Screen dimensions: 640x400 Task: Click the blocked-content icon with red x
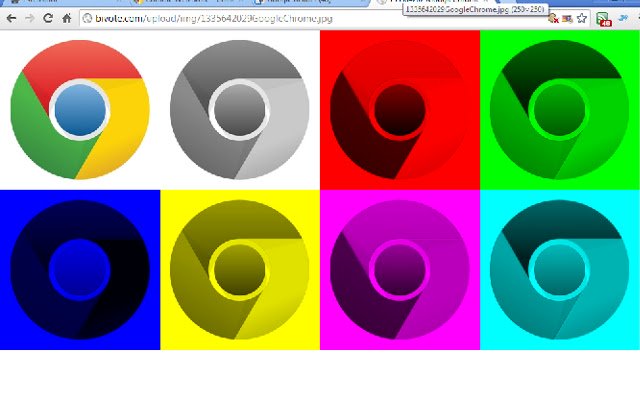553,18
